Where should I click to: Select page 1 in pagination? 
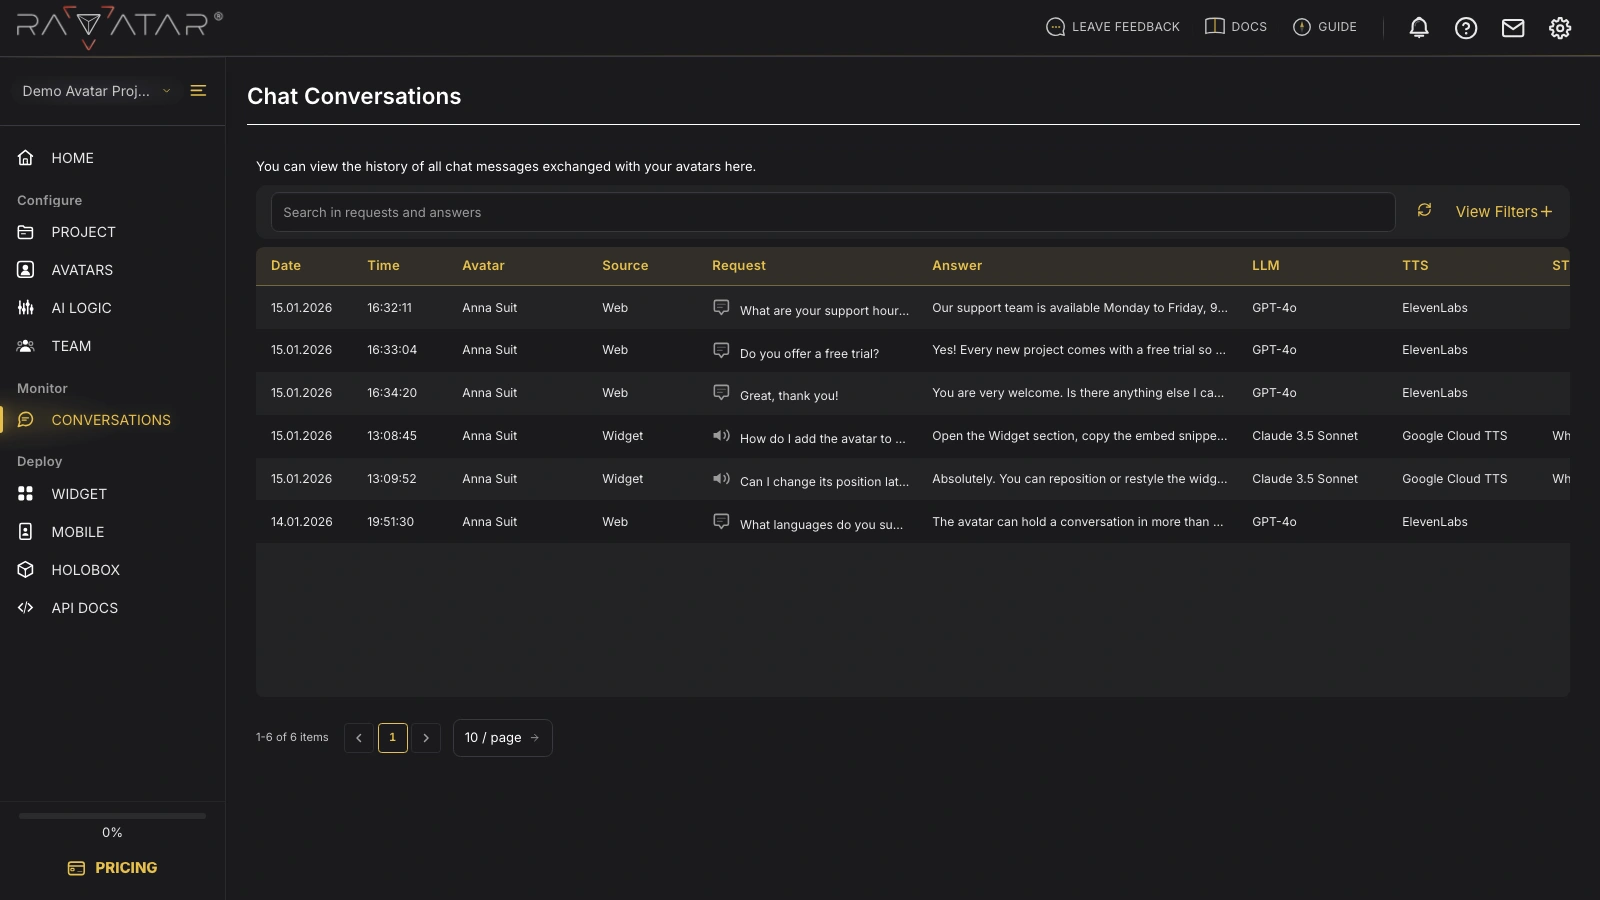coord(392,738)
